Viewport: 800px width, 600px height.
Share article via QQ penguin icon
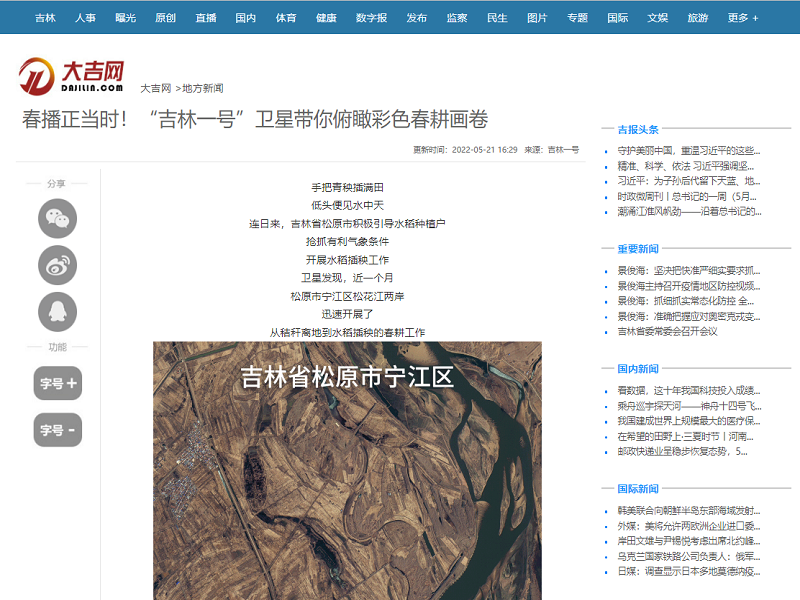(57, 312)
